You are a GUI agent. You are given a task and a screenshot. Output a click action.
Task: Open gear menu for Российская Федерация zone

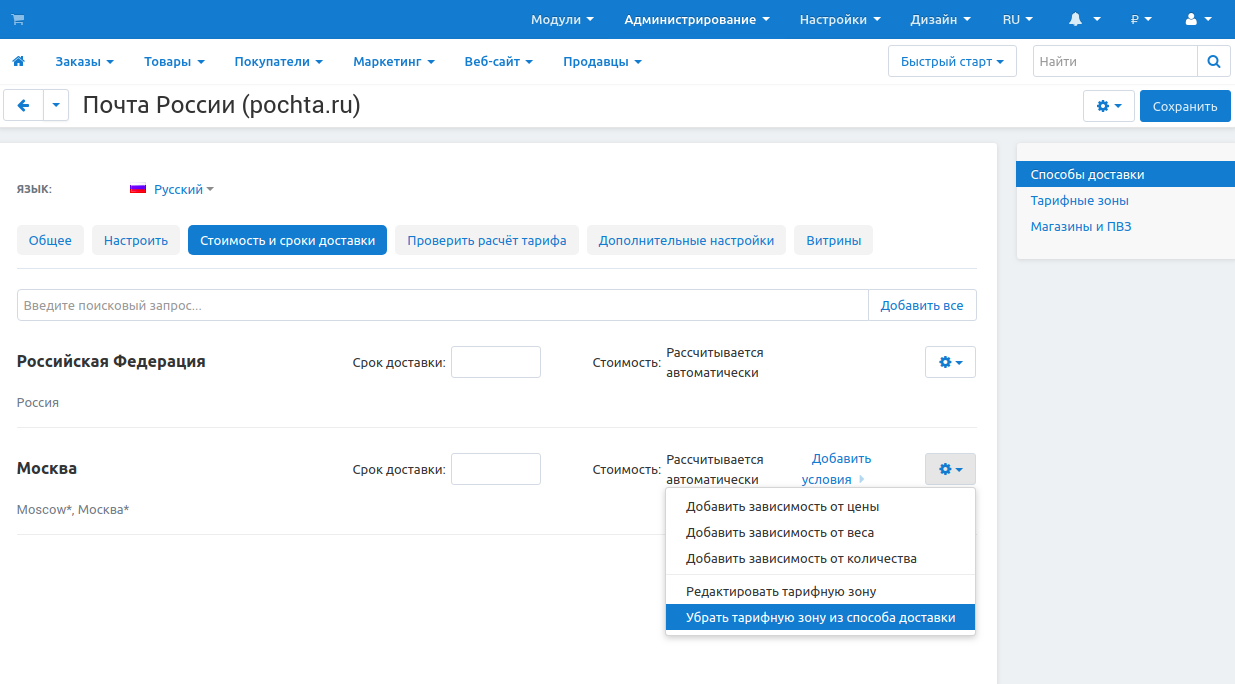click(950, 362)
